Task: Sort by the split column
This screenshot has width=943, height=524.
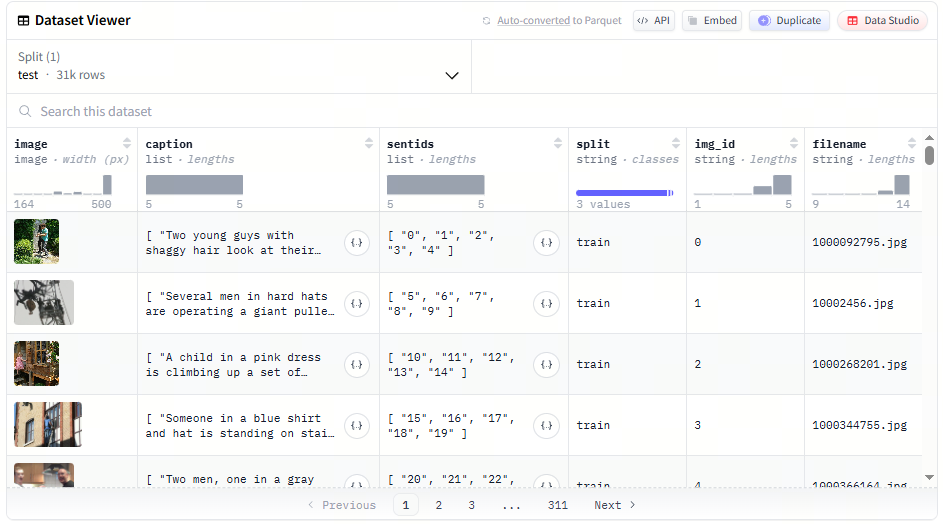Action: pos(676,143)
